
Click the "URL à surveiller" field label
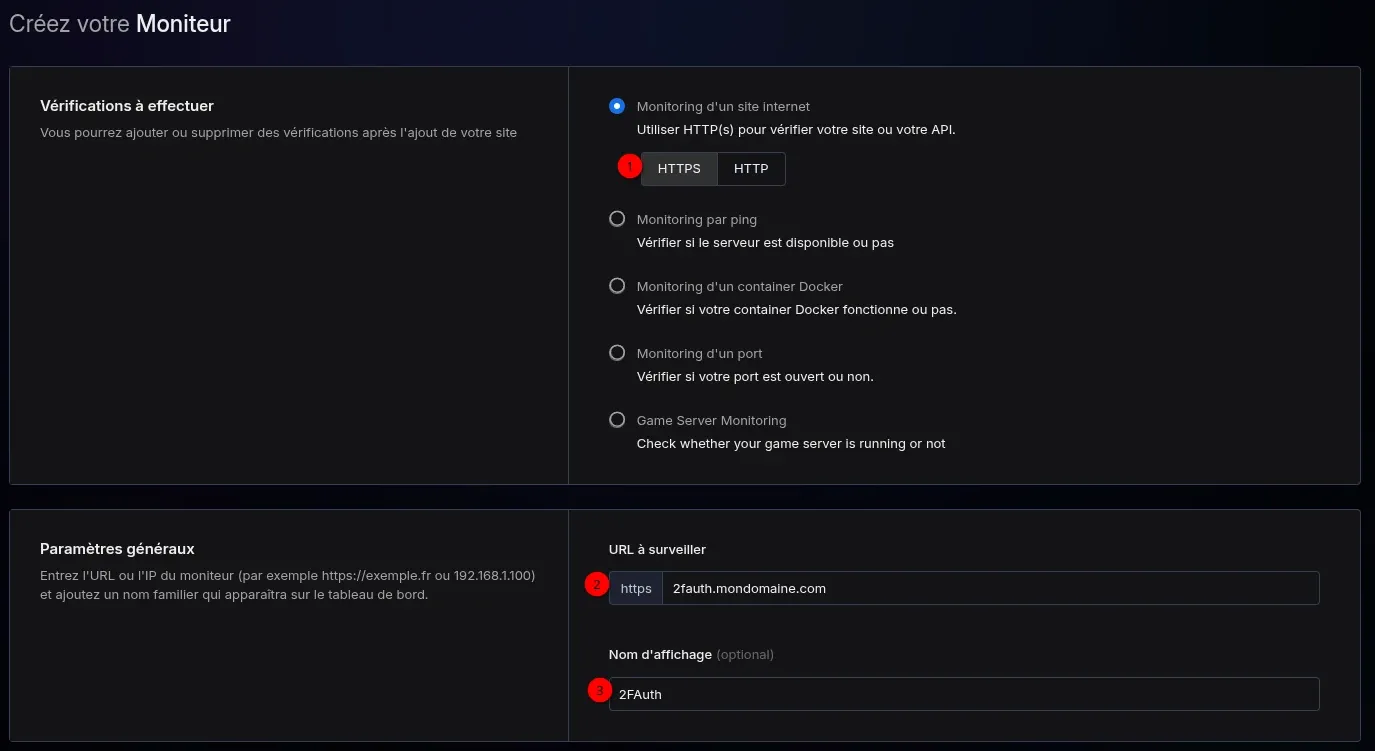[x=657, y=549]
